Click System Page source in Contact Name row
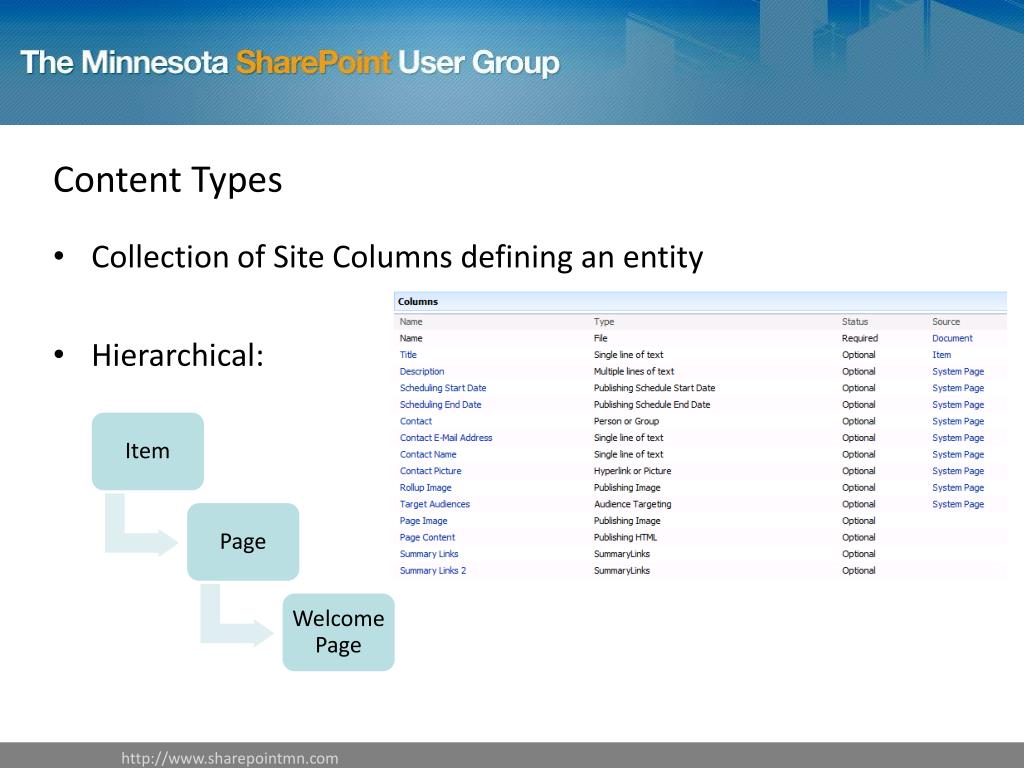The image size is (1024, 768). point(958,455)
